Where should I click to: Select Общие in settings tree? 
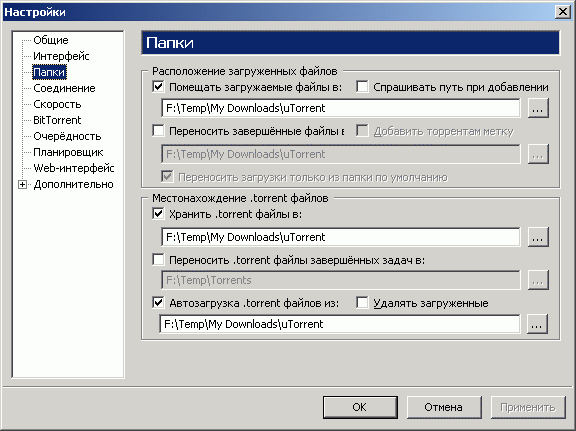(x=51, y=40)
